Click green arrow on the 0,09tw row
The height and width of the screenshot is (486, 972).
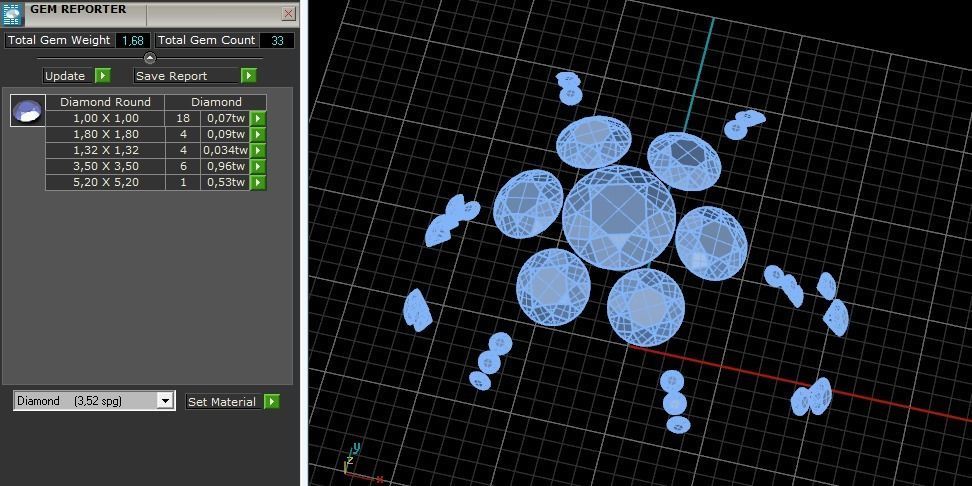click(258, 135)
